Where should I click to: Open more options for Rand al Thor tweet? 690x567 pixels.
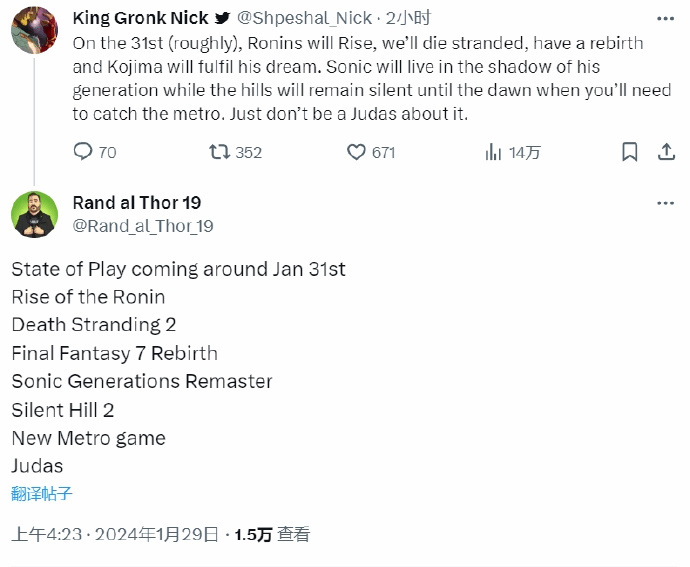(666, 203)
